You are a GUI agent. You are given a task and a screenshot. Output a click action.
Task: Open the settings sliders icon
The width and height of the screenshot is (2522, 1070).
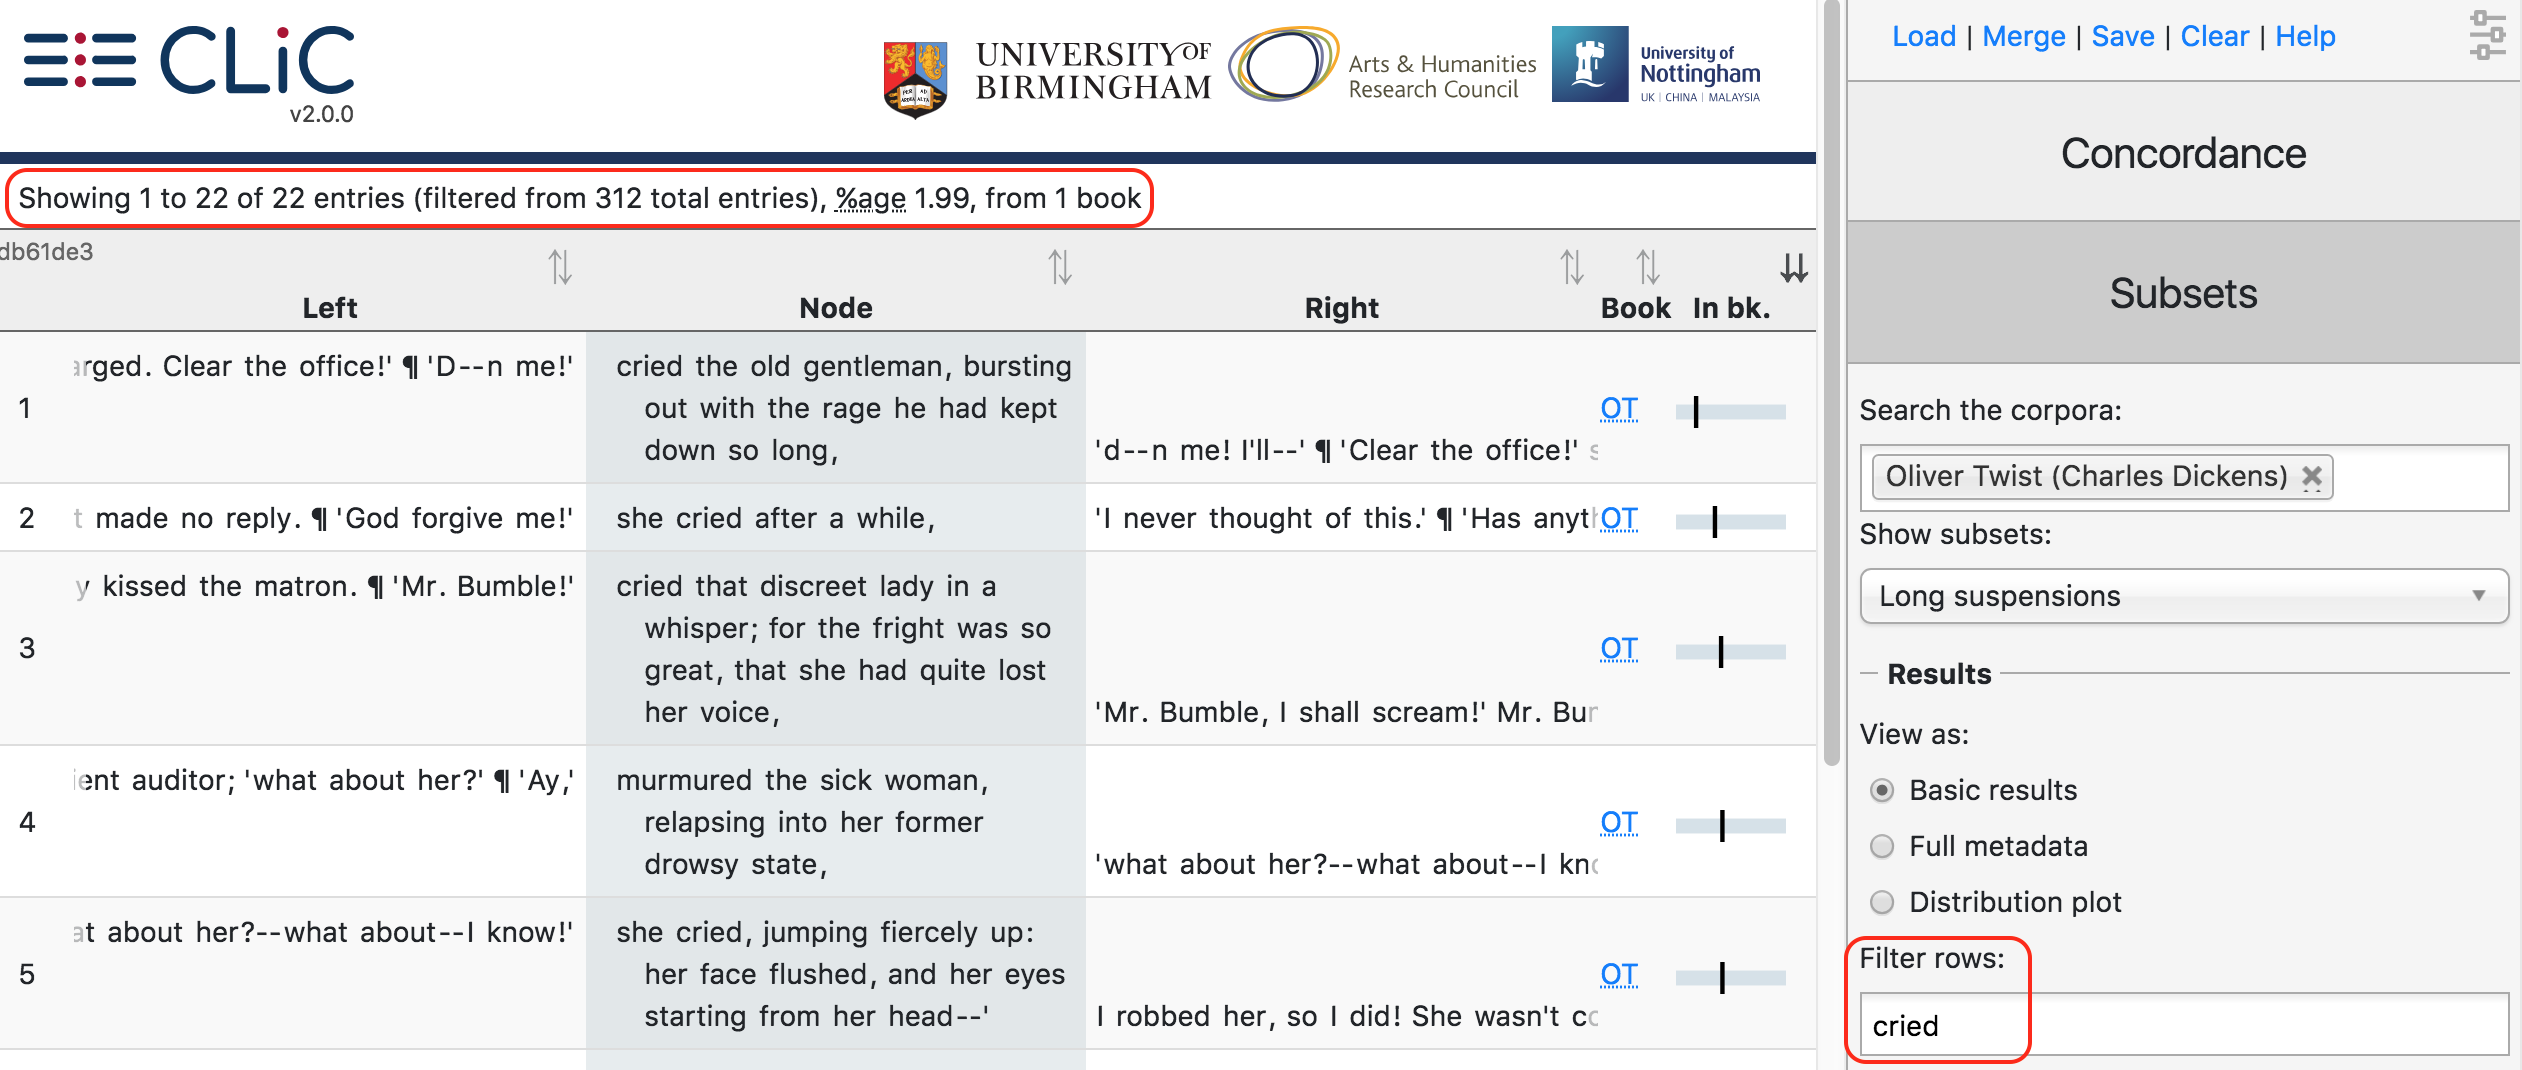(x=2487, y=35)
